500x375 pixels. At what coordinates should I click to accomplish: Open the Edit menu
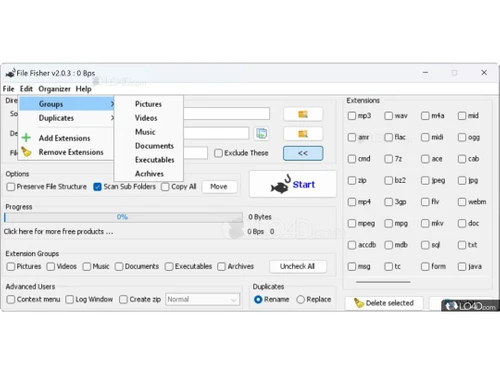point(26,89)
